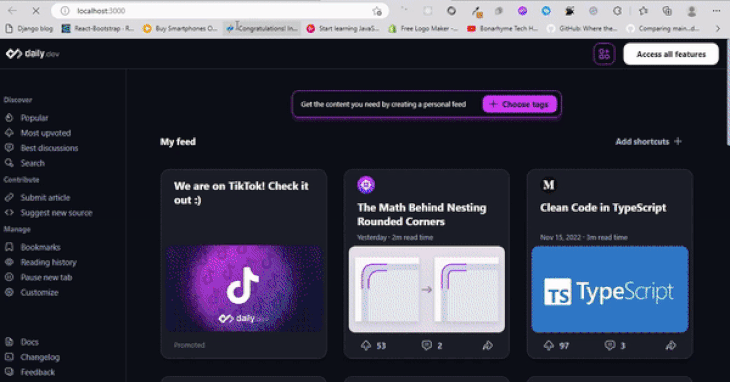The image size is (730, 382).
Task: Open Free Logo Maker bookmark
Action: click(423, 28)
